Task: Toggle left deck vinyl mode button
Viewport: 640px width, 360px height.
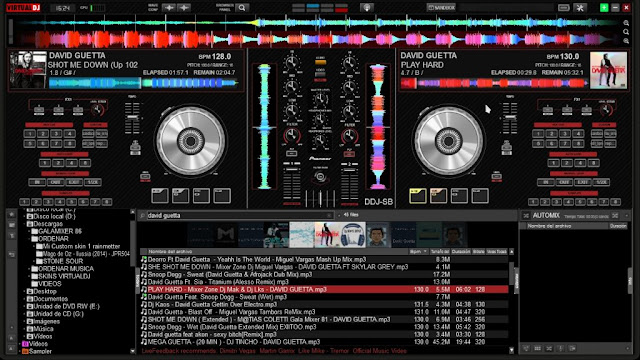Action: click(145, 176)
